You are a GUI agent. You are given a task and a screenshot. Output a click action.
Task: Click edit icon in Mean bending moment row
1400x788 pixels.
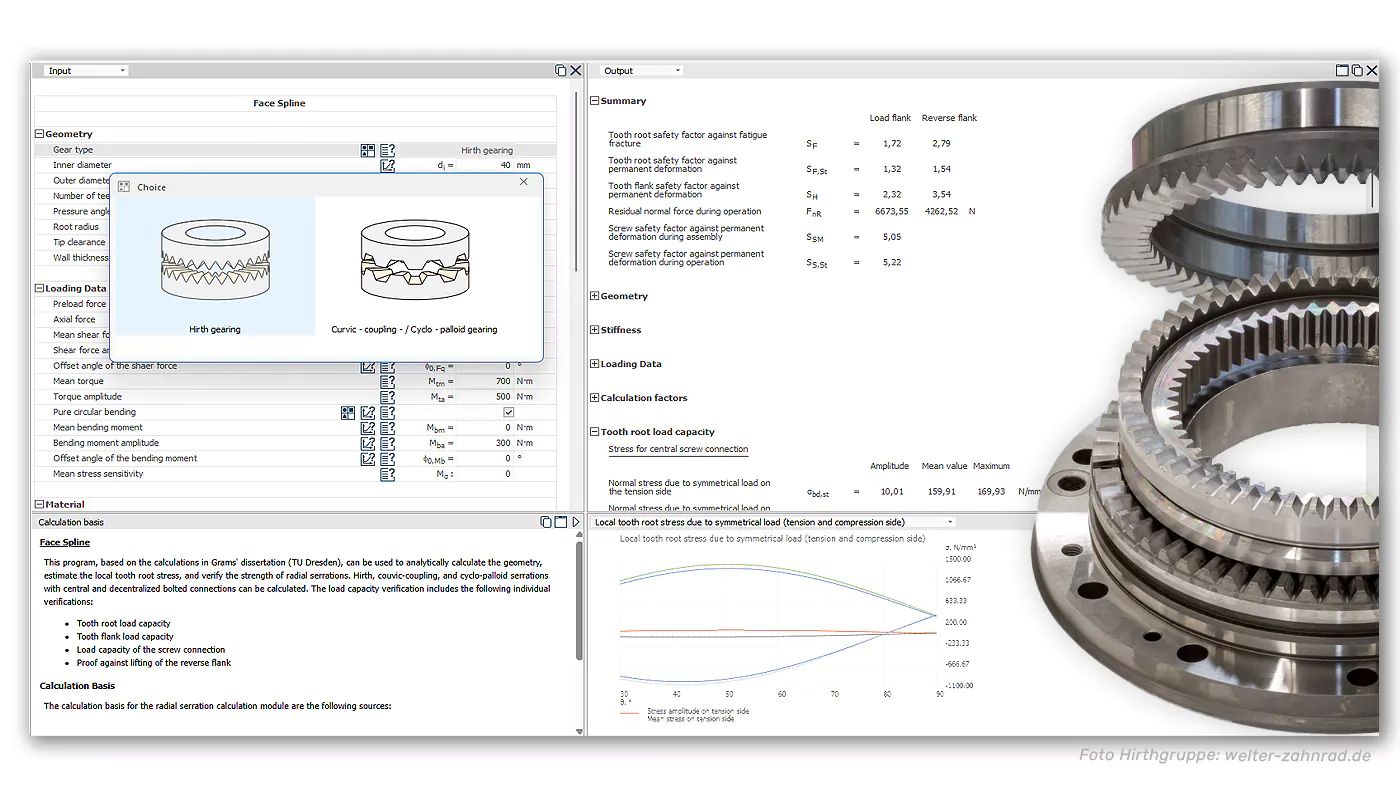368,428
